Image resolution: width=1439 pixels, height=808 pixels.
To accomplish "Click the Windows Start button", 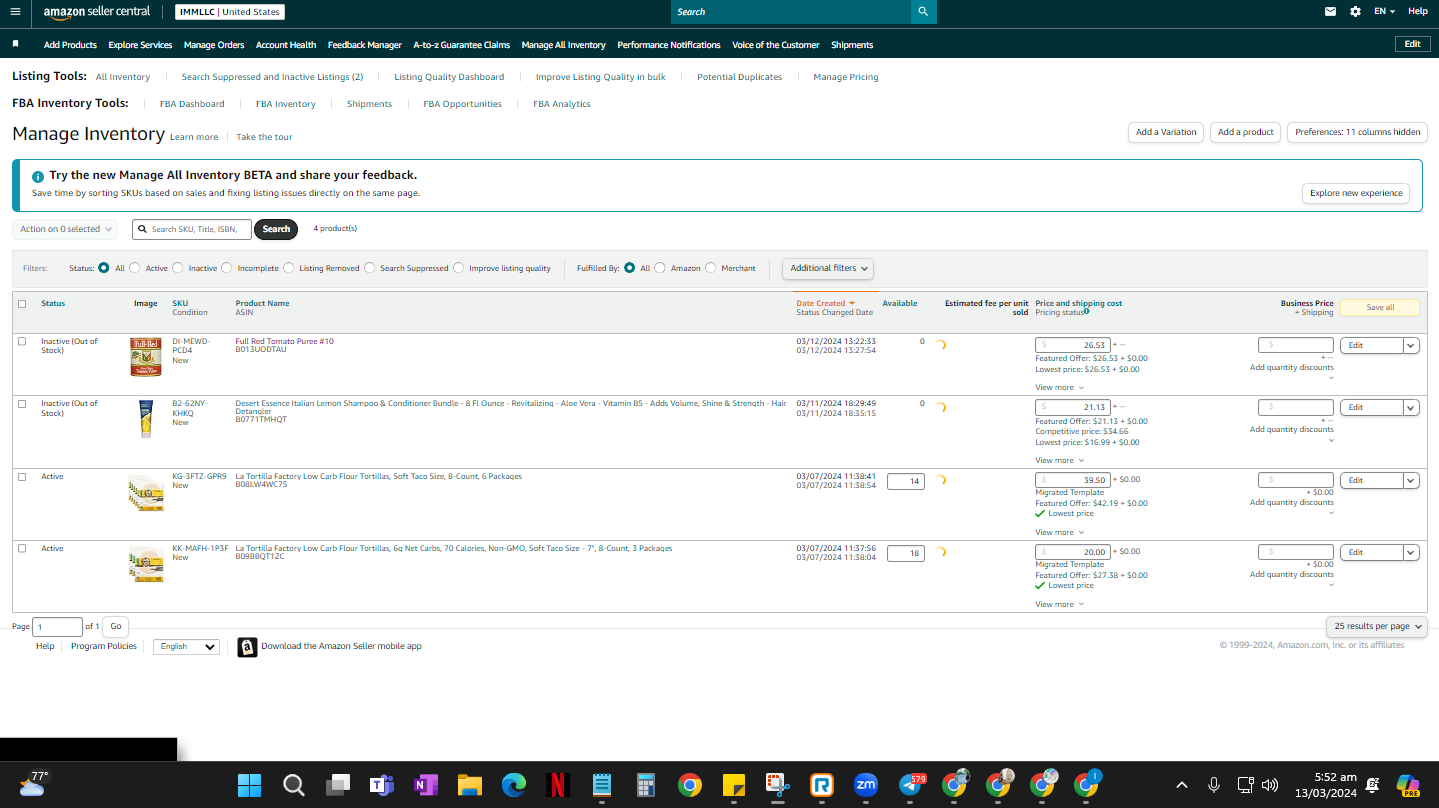I will [x=249, y=785].
